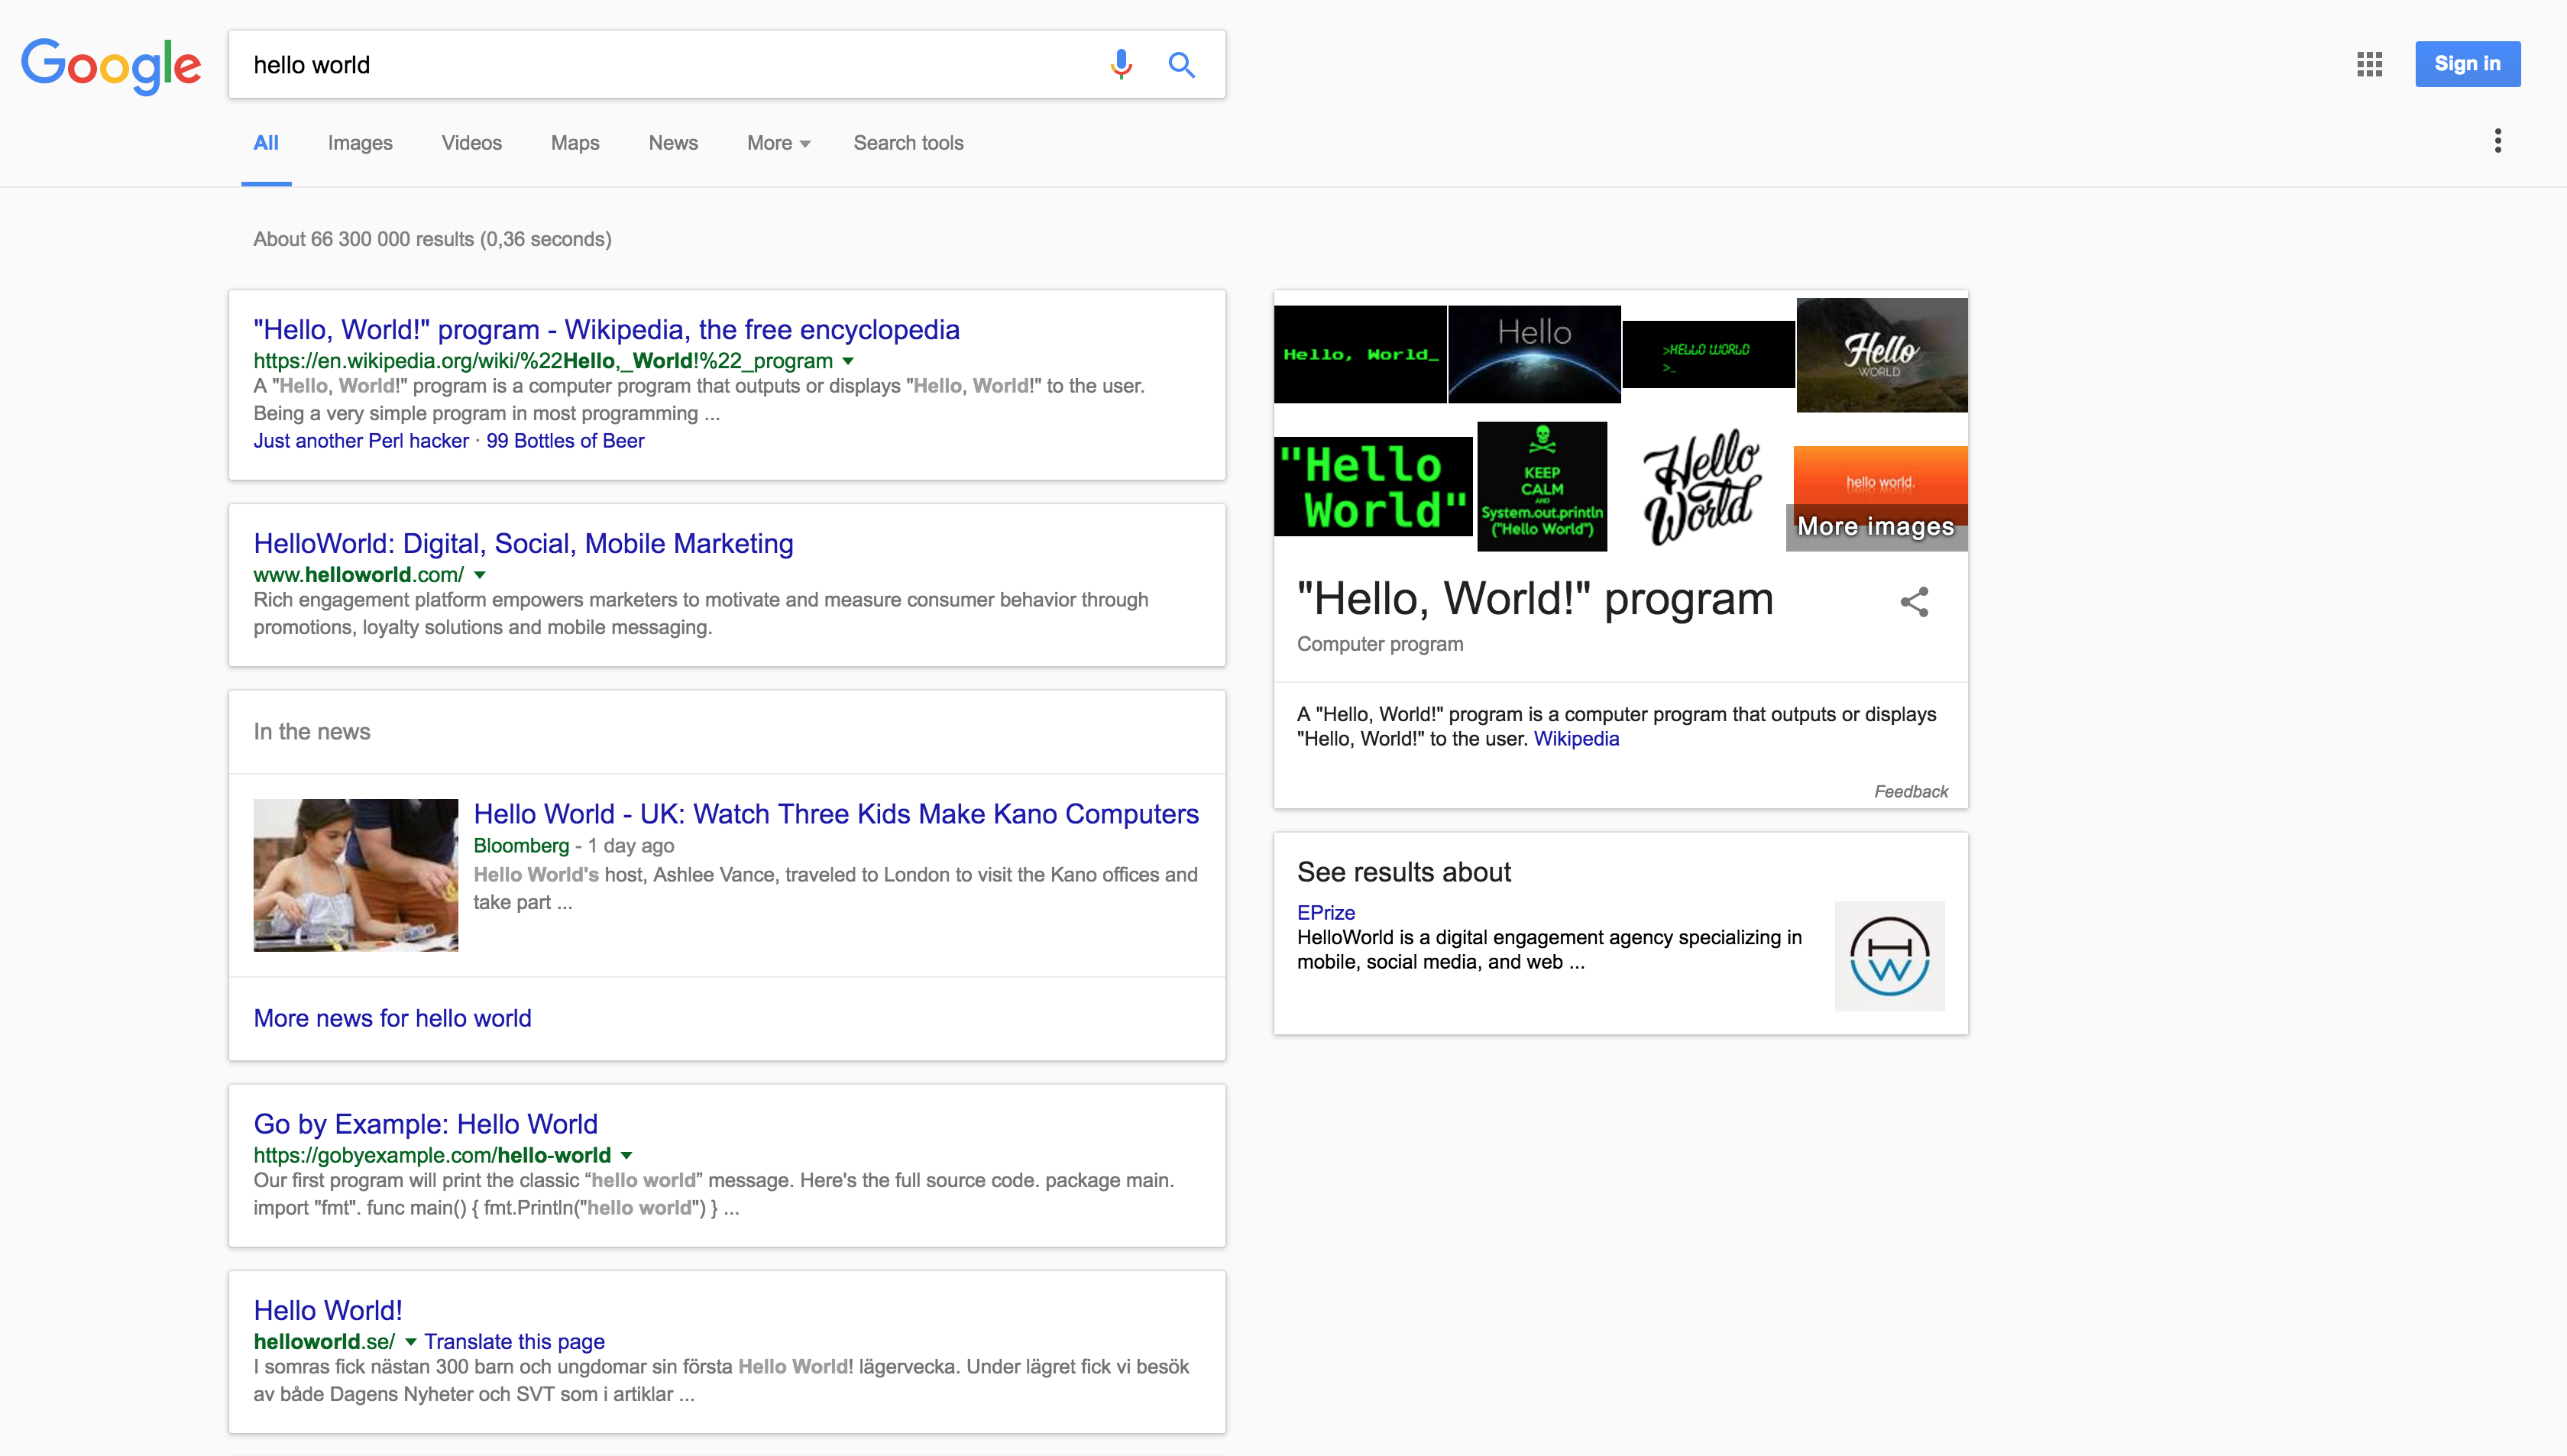Expand the Wikipedia result URL dropdown arrow

click(848, 361)
